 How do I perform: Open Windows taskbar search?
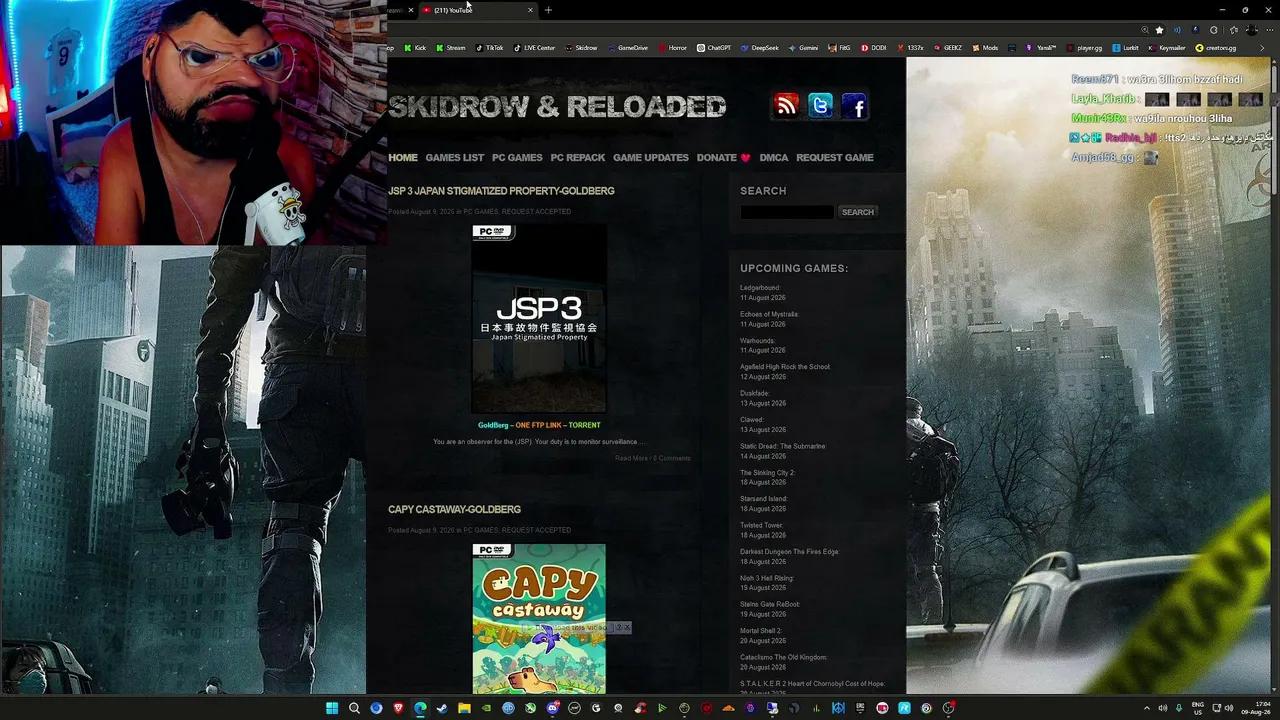click(x=354, y=708)
